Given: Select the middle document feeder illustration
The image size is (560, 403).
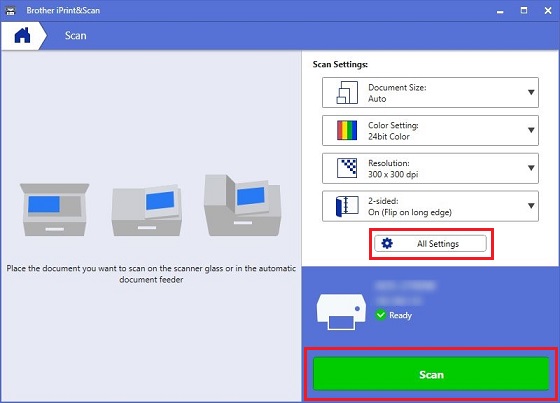Looking at the screenshot, I should pyautogui.click(x=146, y=210).
